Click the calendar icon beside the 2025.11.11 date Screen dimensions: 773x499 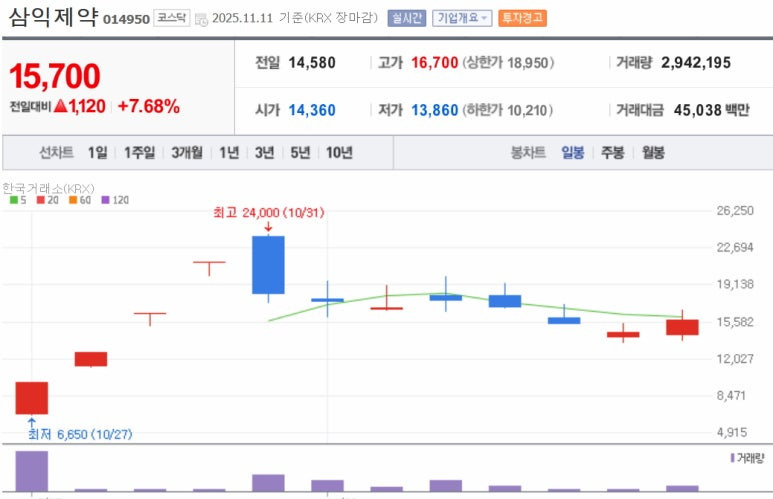click(x=201, y=19)
